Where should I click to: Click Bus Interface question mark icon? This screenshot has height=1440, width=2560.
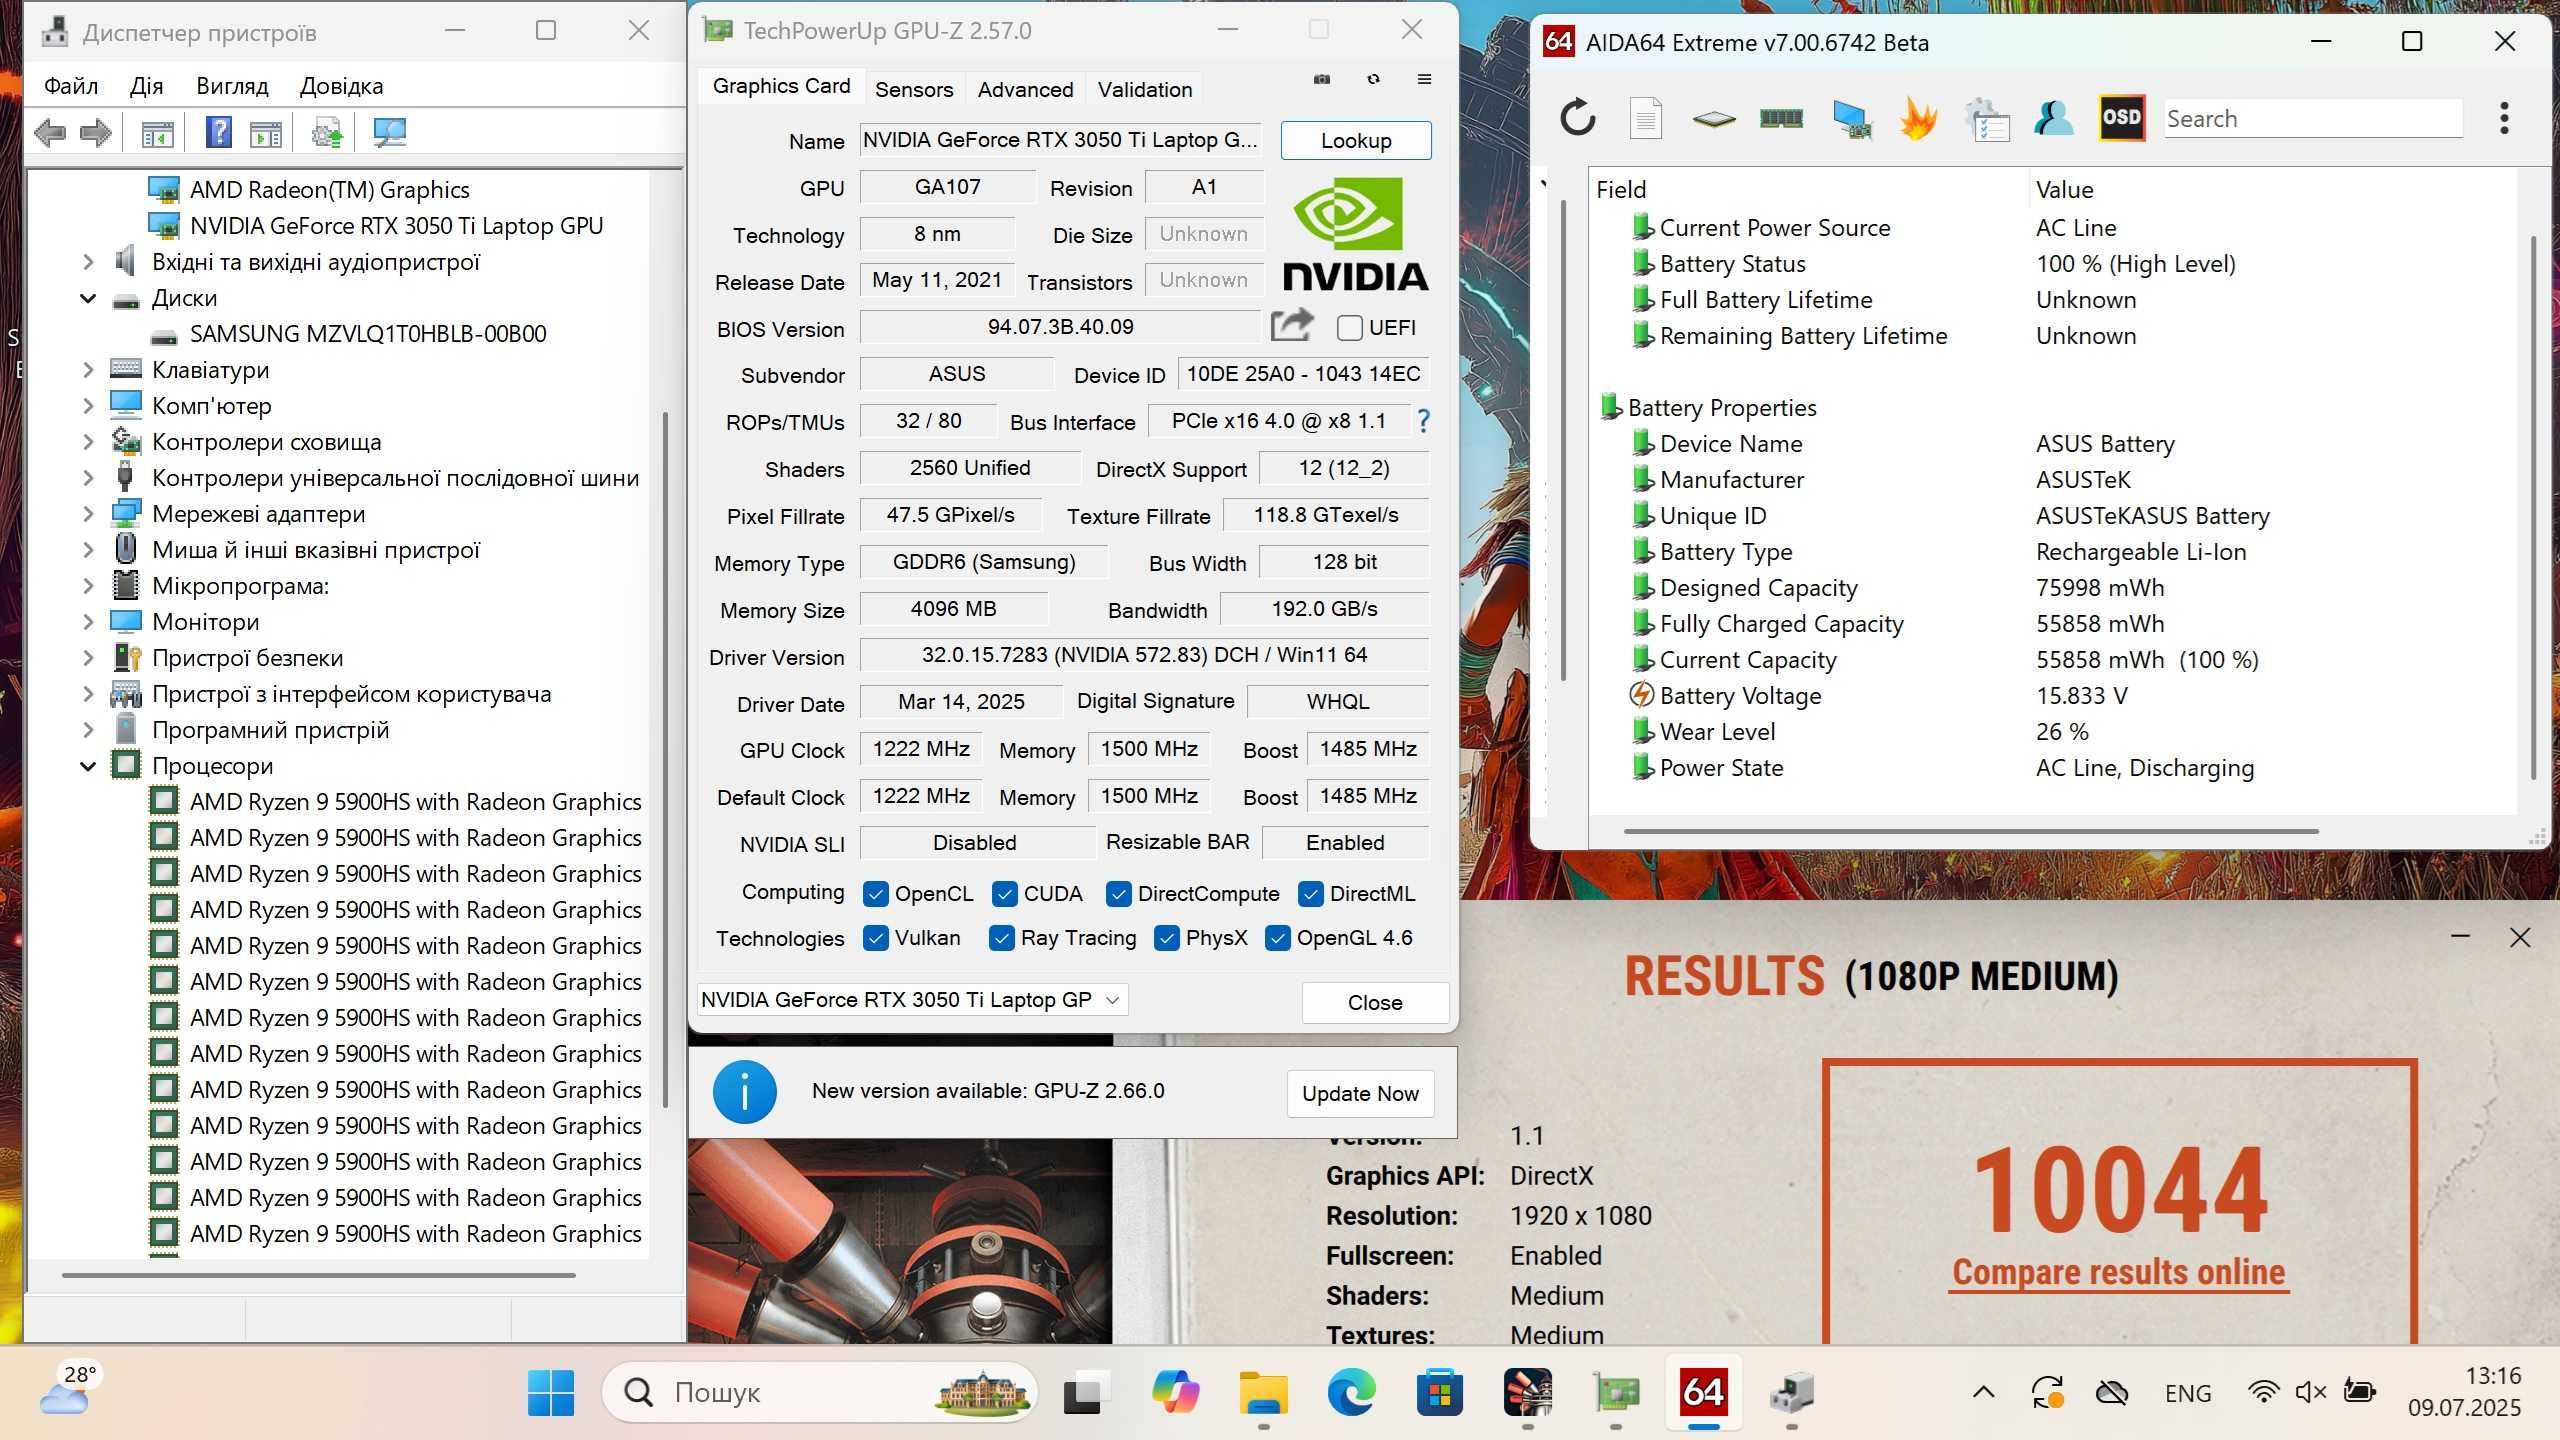pyautogui.click(x=1423, y=421)
